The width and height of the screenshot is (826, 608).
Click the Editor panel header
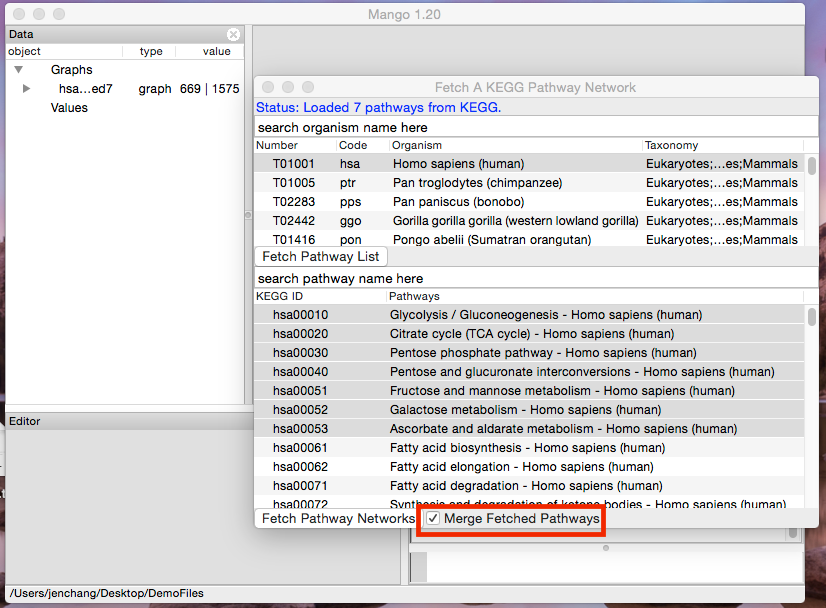(x=129, y=421)
